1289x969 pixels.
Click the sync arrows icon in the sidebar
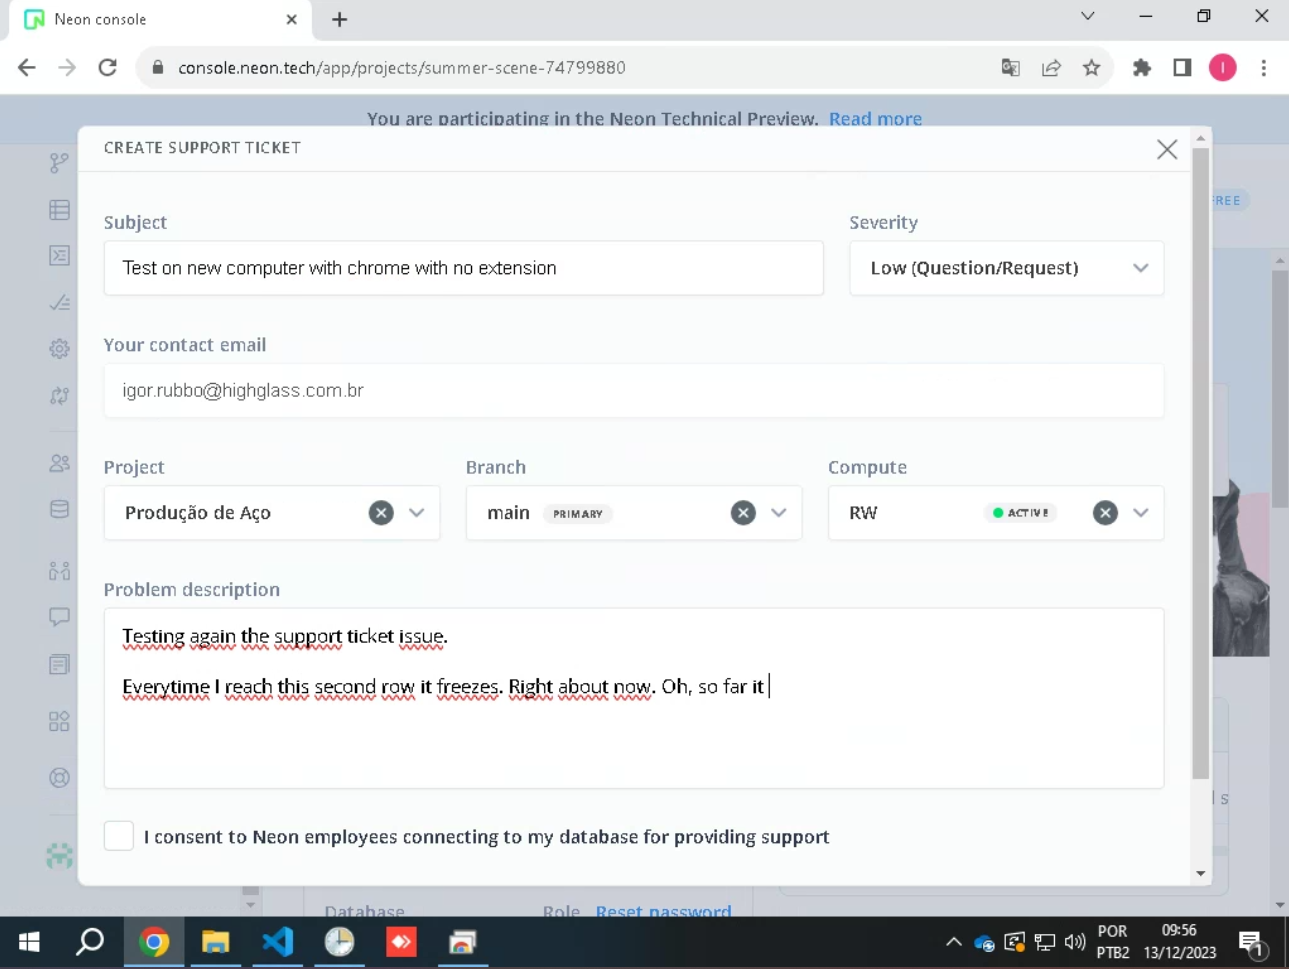click(x=60, y=395)
